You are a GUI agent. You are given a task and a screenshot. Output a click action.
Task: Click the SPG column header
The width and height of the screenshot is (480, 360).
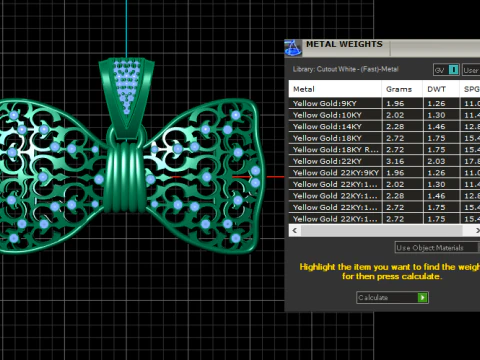pos(470,89)
